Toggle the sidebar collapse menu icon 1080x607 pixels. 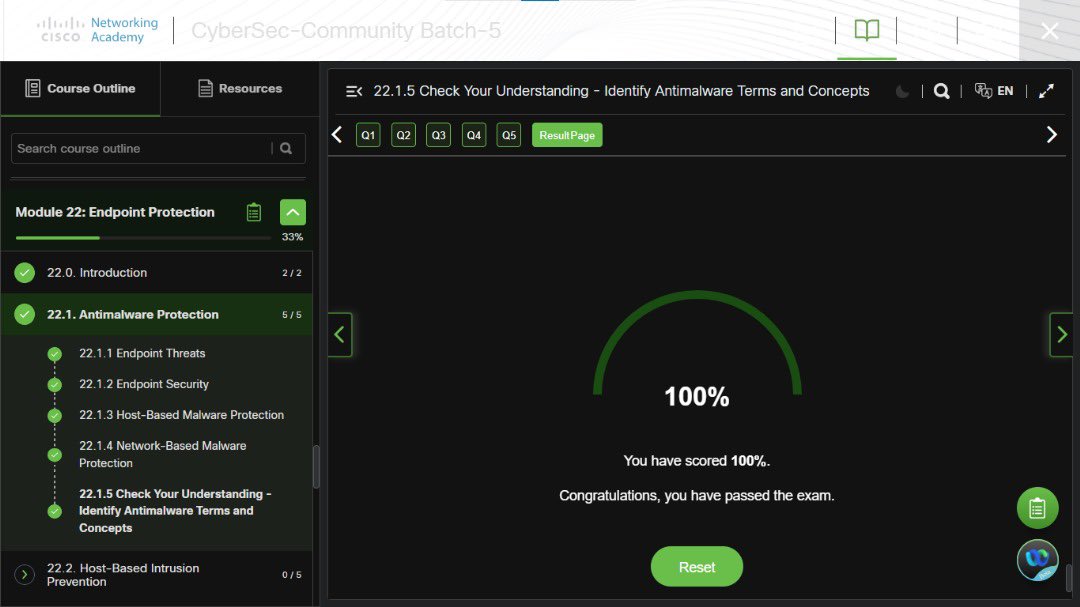pos(354,91)
